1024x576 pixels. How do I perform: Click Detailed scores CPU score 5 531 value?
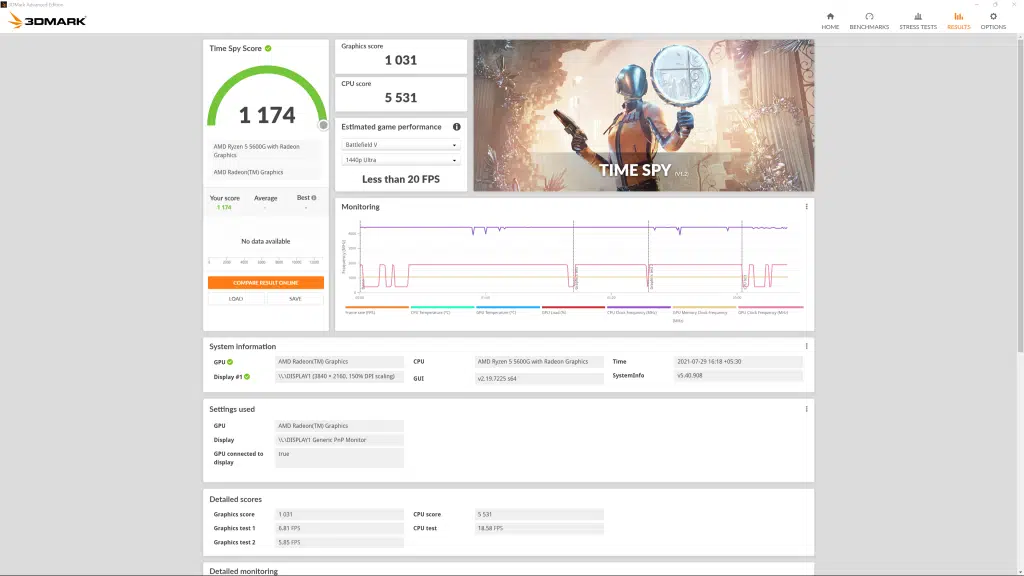(539, 515)
